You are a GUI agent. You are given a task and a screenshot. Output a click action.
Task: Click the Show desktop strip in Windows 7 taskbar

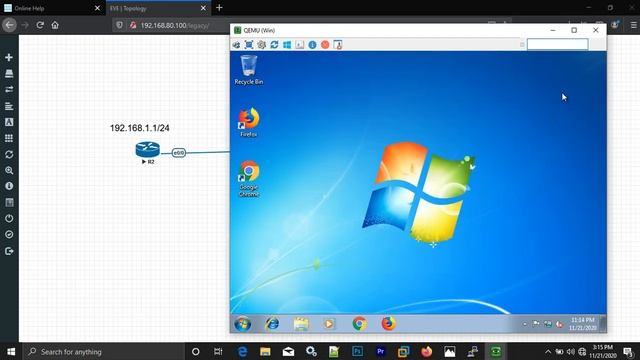(603, 324)
